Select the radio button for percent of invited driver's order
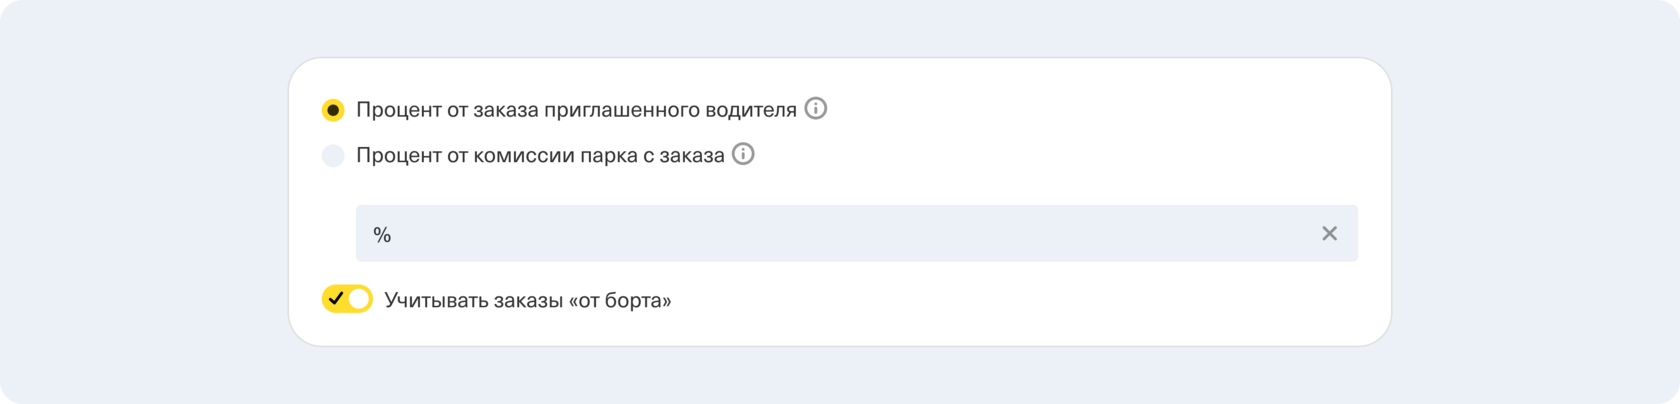Image resolution: width=1680 pixels, height=404 pixels. point(333,110)
